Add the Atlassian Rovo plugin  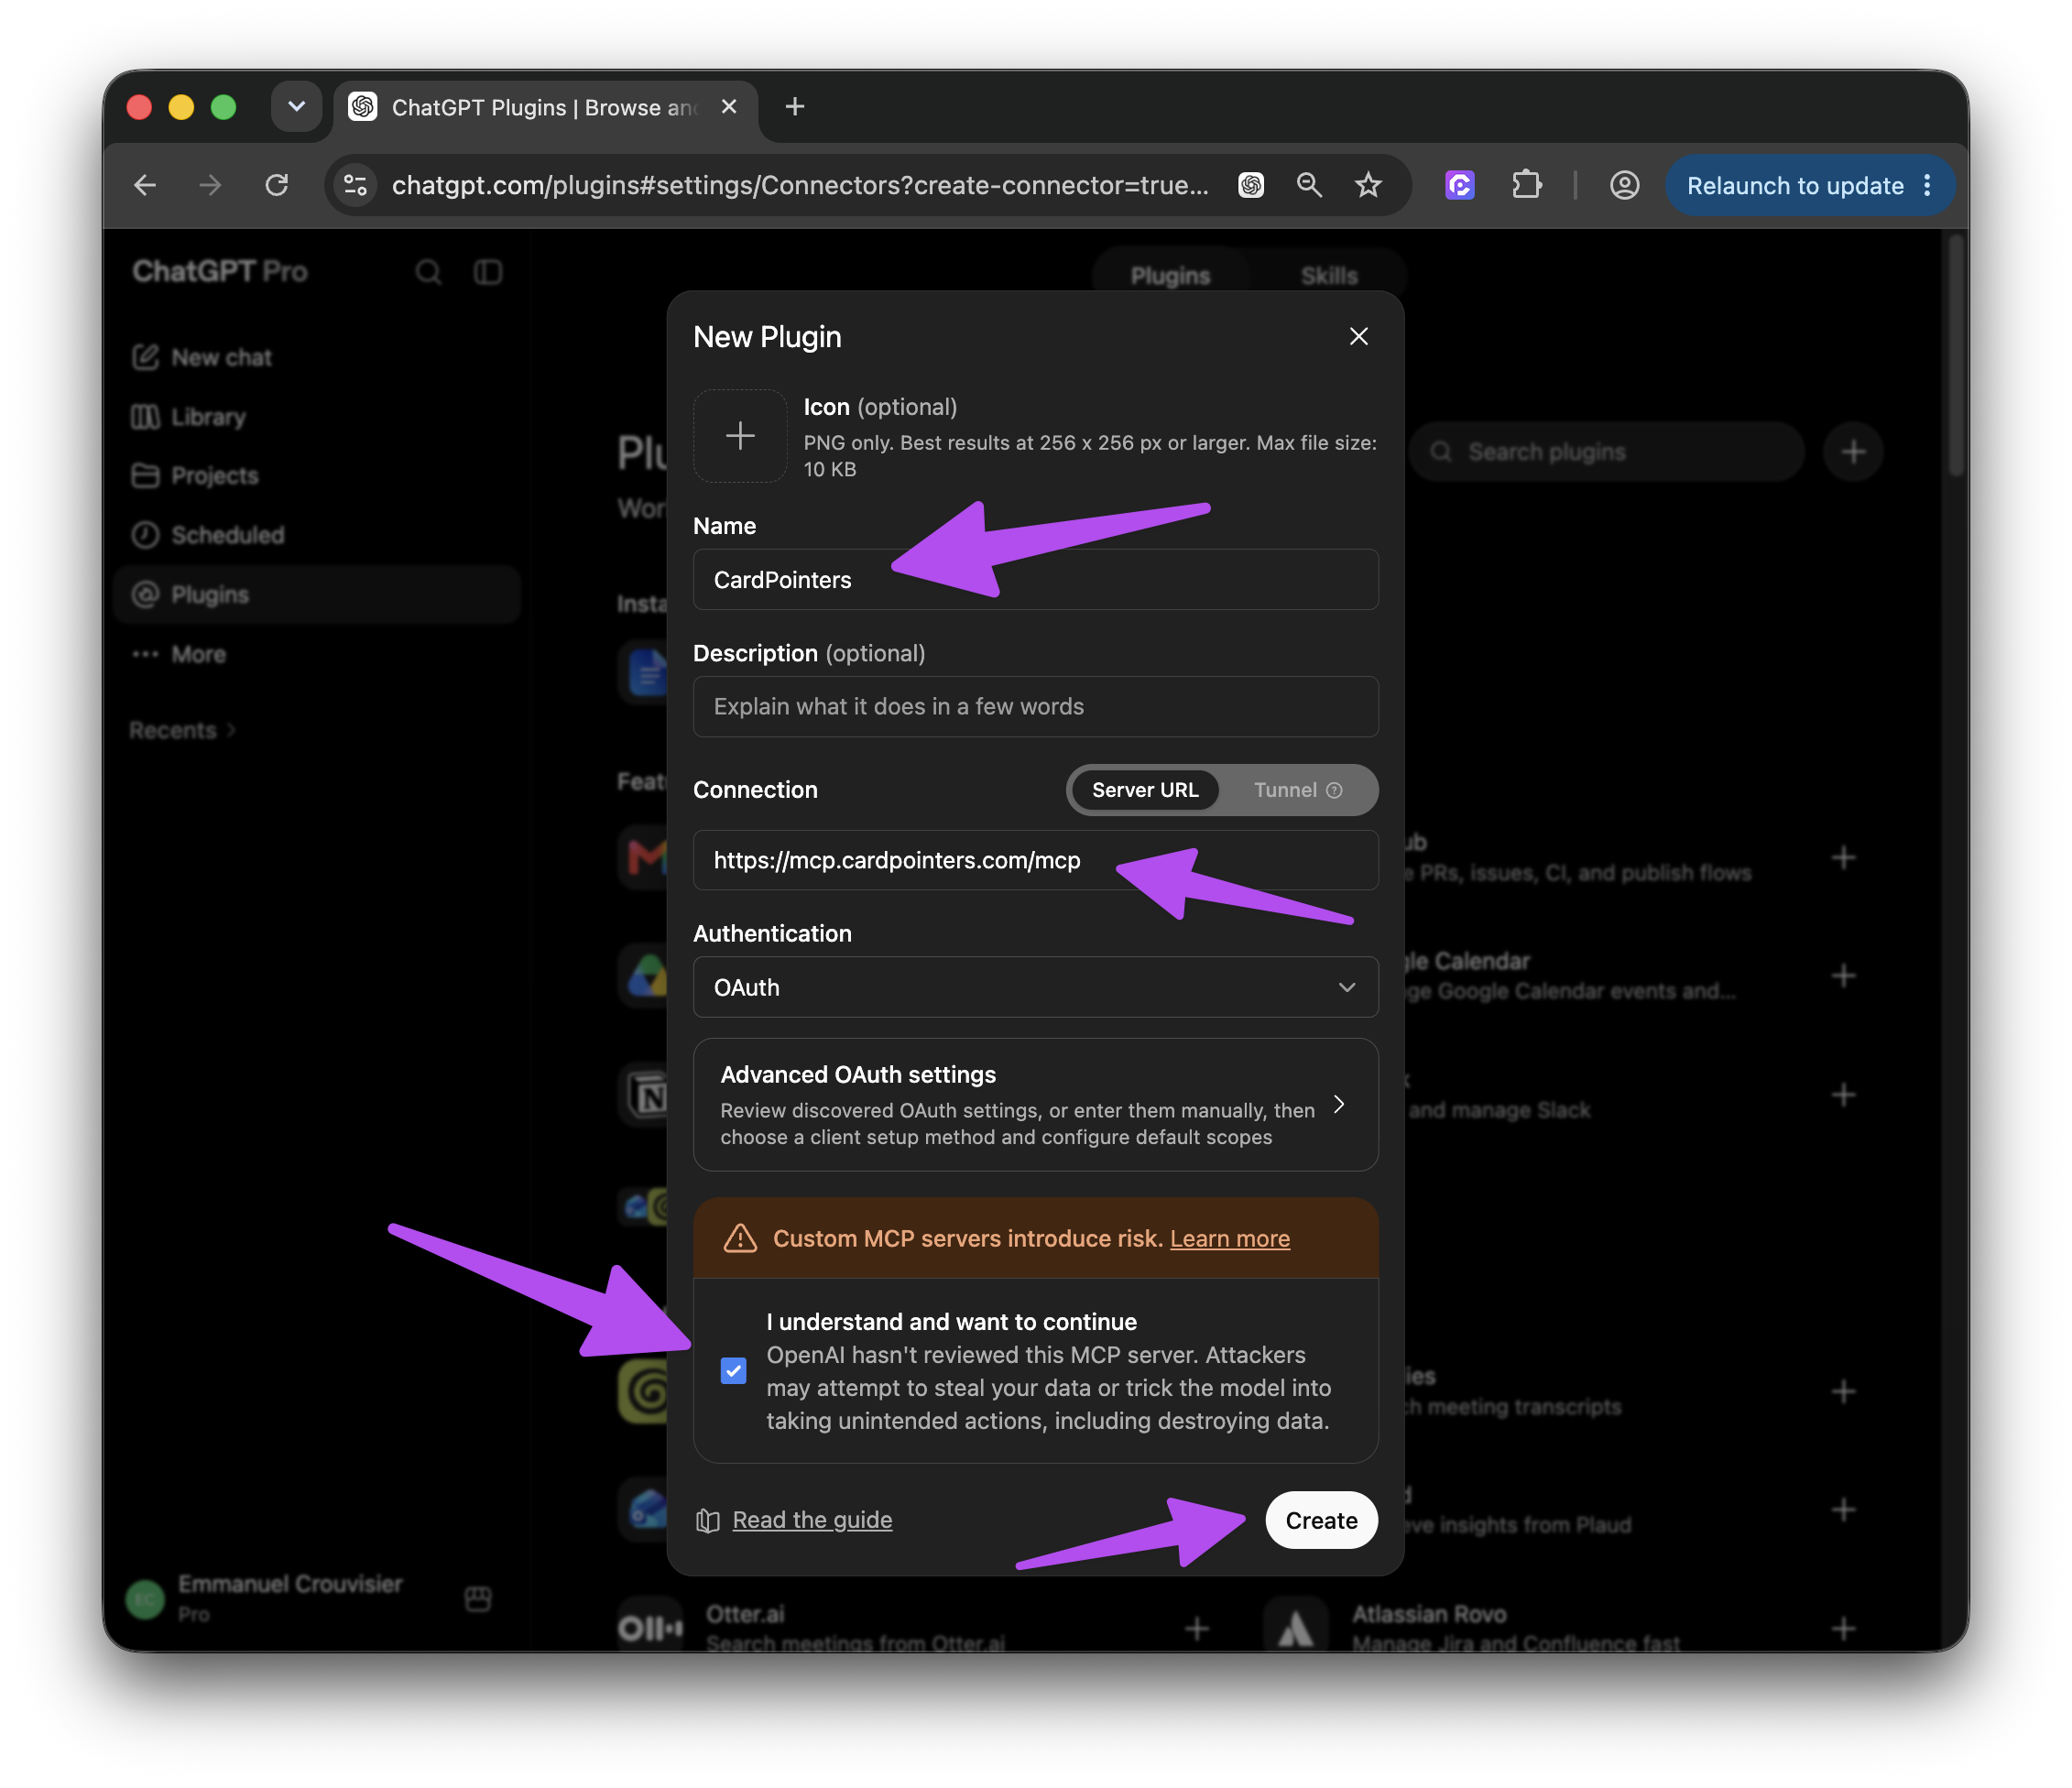[1843, 1628]
